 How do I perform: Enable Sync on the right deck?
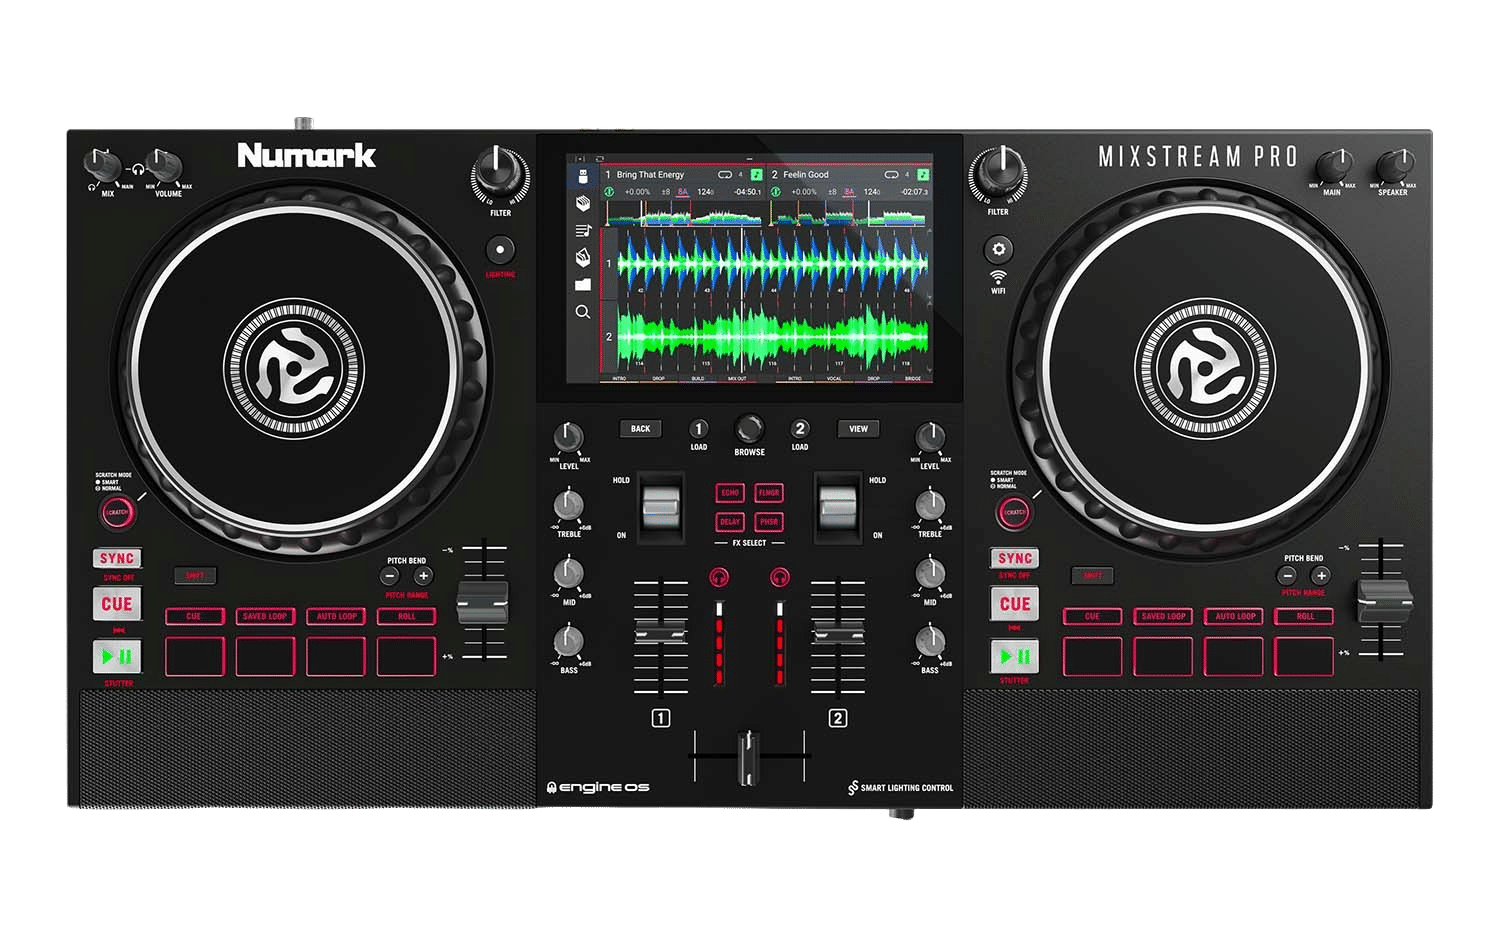(x=1013, y=557)
